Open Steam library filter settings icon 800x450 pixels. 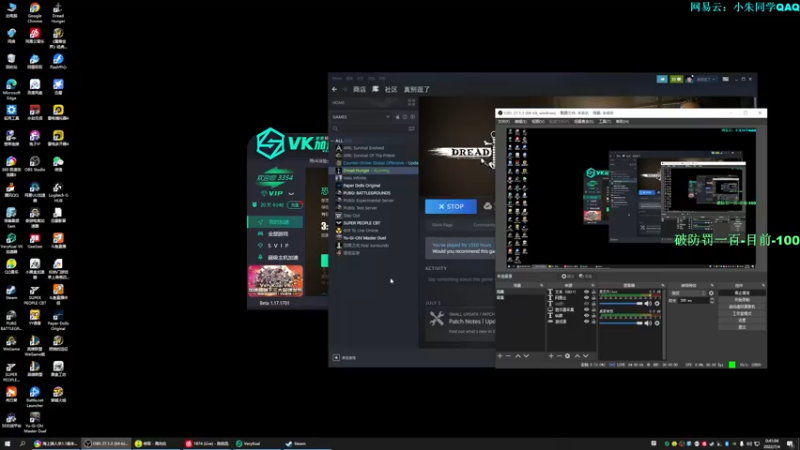[x=411, y=129]
